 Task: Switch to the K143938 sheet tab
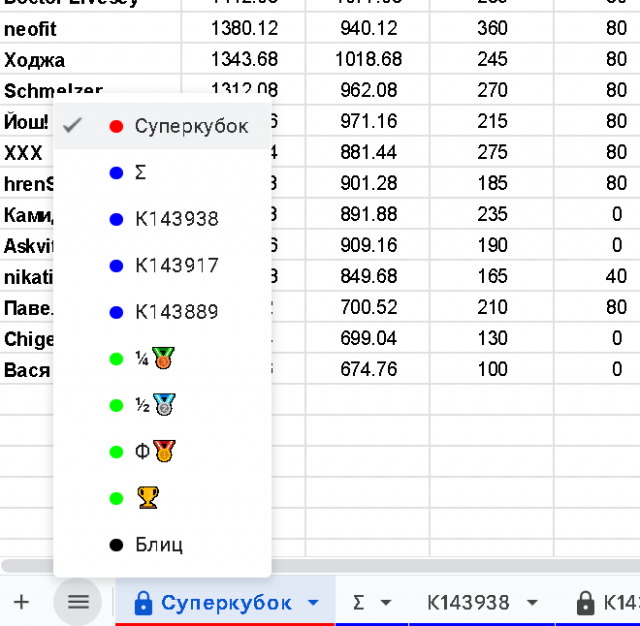tap(468, 603)
